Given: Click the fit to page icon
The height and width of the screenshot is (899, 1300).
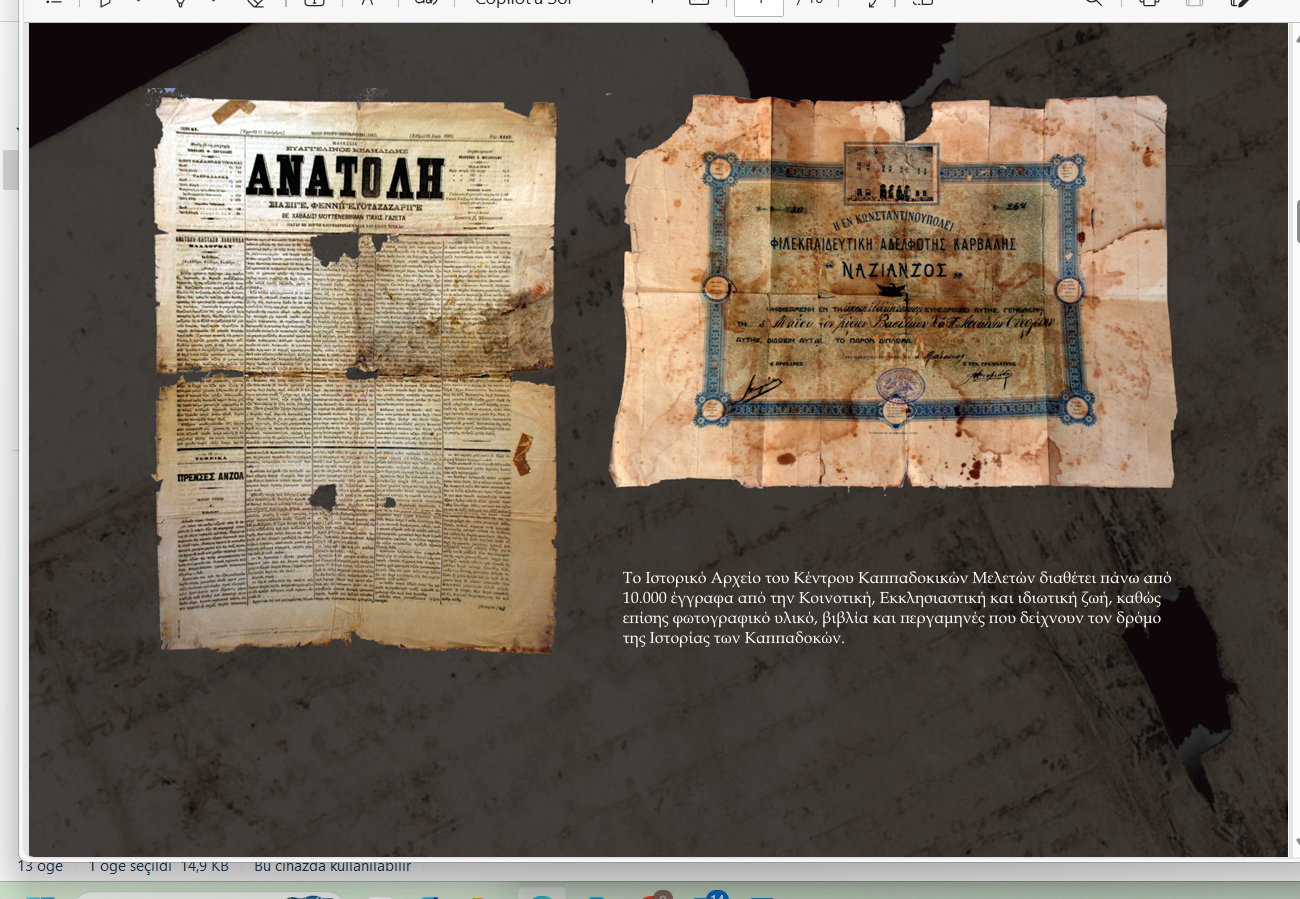Looking at the screenshot, I should pyautogui.click(x=701, y=3).
